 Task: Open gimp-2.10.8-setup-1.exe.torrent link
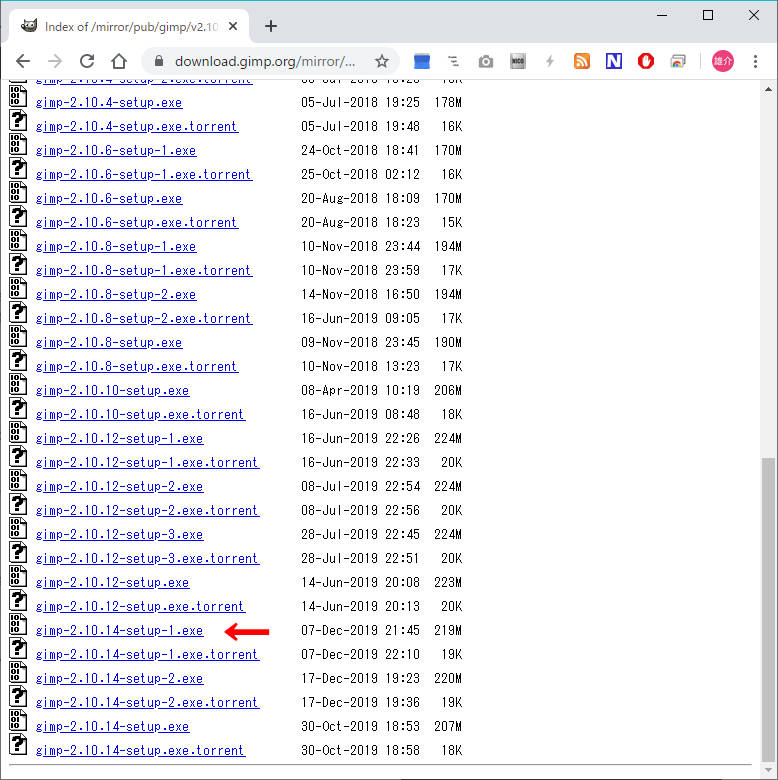pyautogui.click(x=144, y=271)
